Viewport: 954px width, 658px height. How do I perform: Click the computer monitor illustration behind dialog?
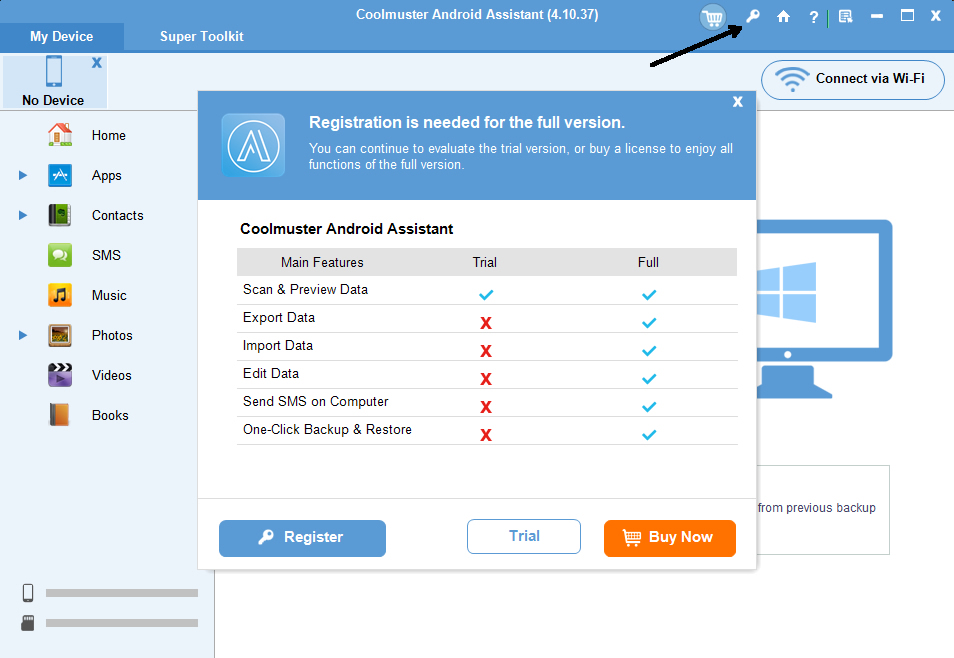tap(824, 309)
